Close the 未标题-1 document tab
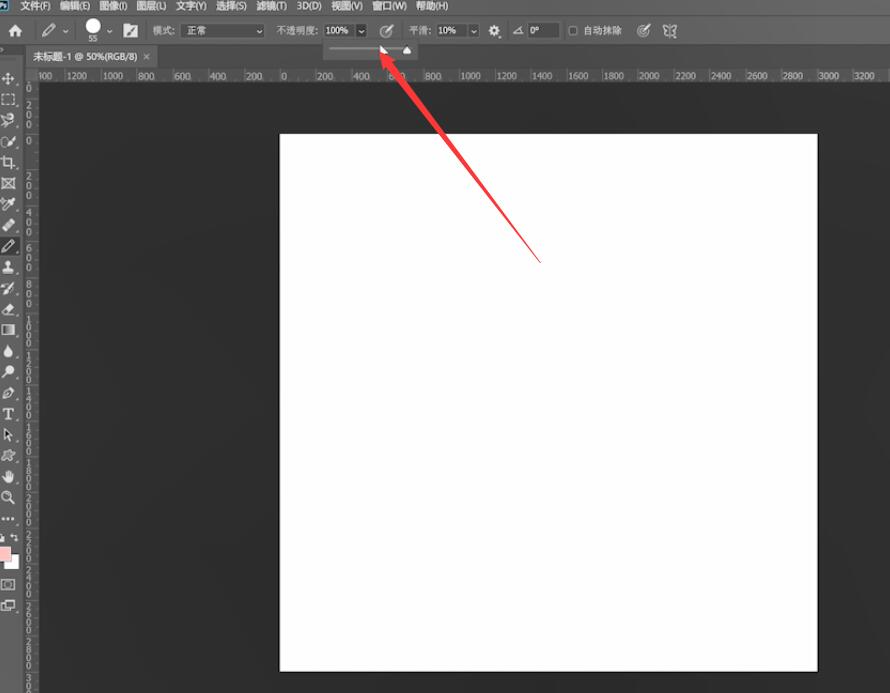The width and height of the screenshot is (890, 693). click(146, 57)
